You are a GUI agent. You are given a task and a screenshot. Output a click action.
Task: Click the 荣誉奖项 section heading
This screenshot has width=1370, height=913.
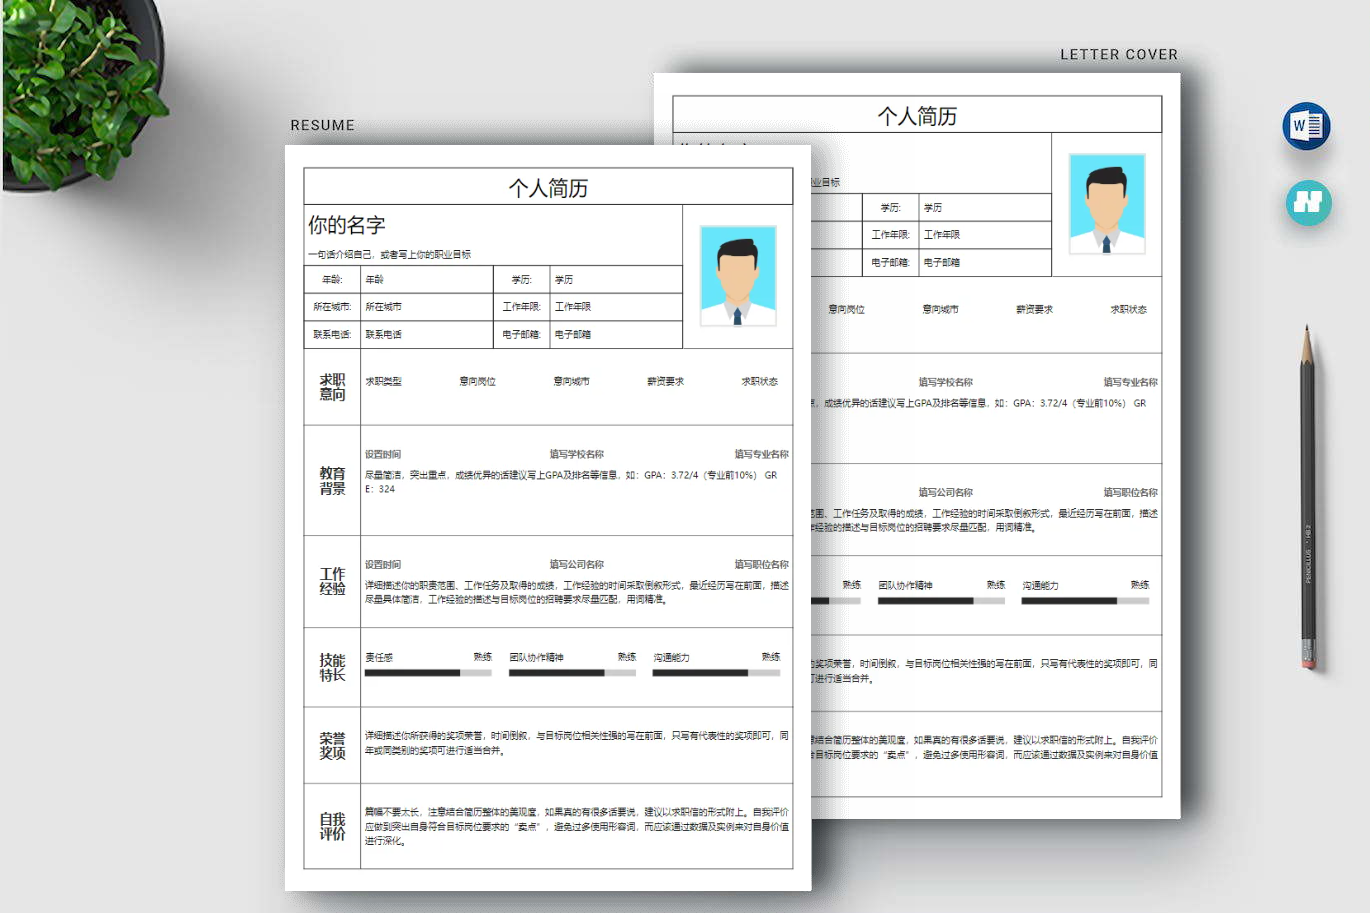[332, 745]
